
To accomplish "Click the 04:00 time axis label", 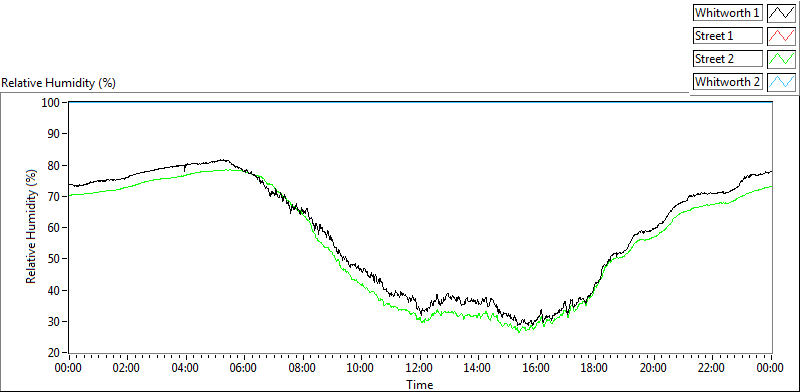I will pos(185,368).
